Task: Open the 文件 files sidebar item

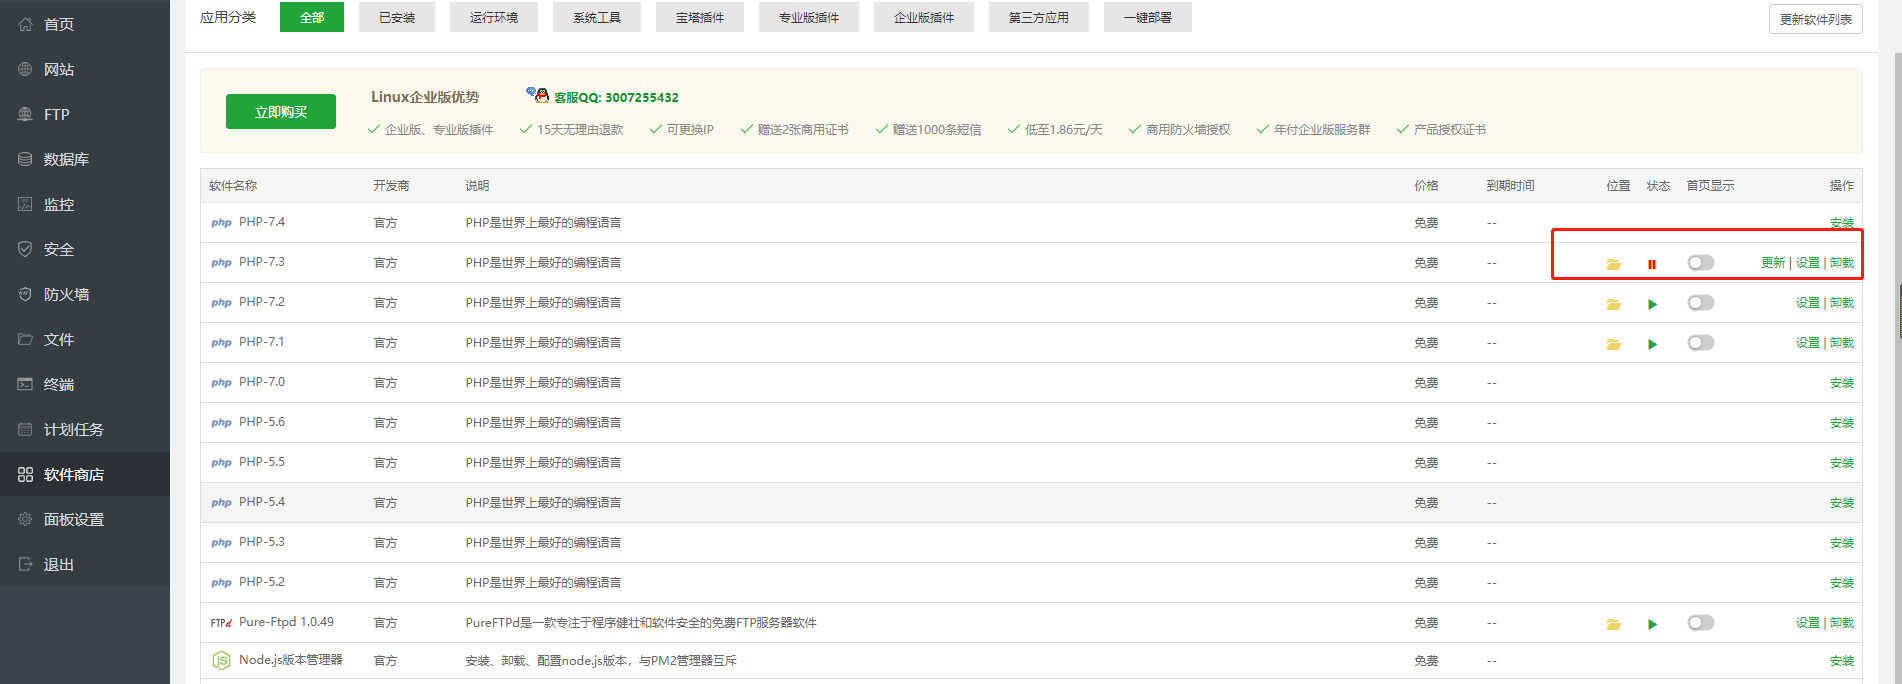Action: pyautogui.click(x=85, y=339)
